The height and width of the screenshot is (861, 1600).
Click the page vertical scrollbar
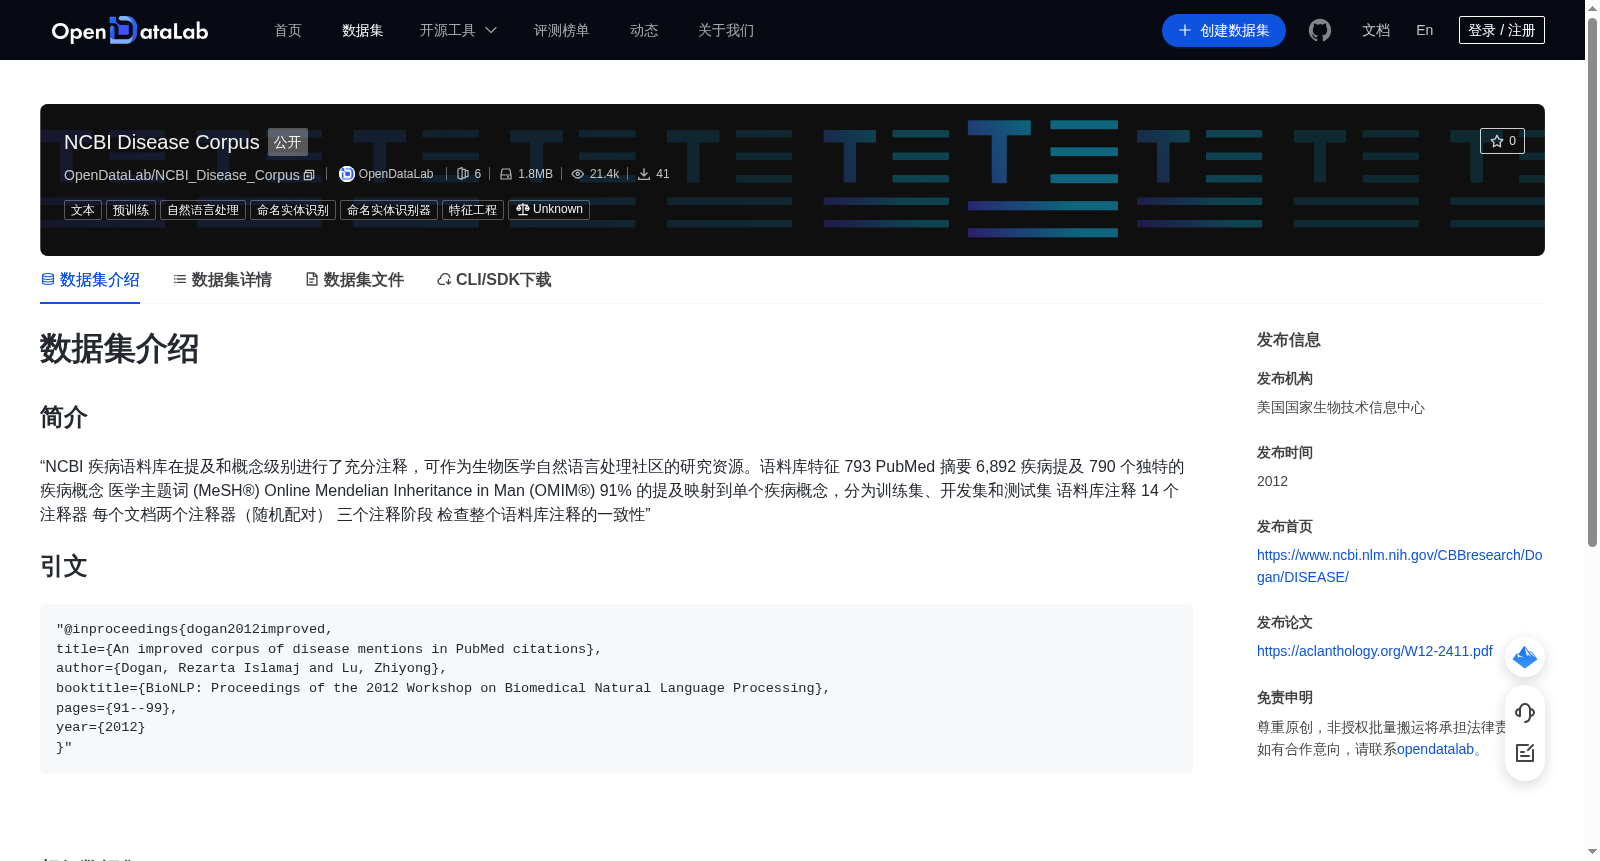pyautogui.click(x=1592, y=280)
